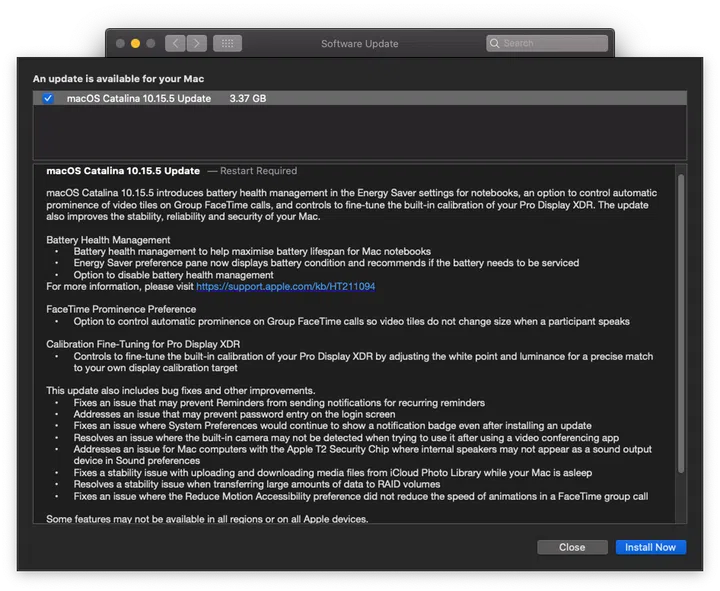Click the forward navigation arrow

[x=197, y=44]
